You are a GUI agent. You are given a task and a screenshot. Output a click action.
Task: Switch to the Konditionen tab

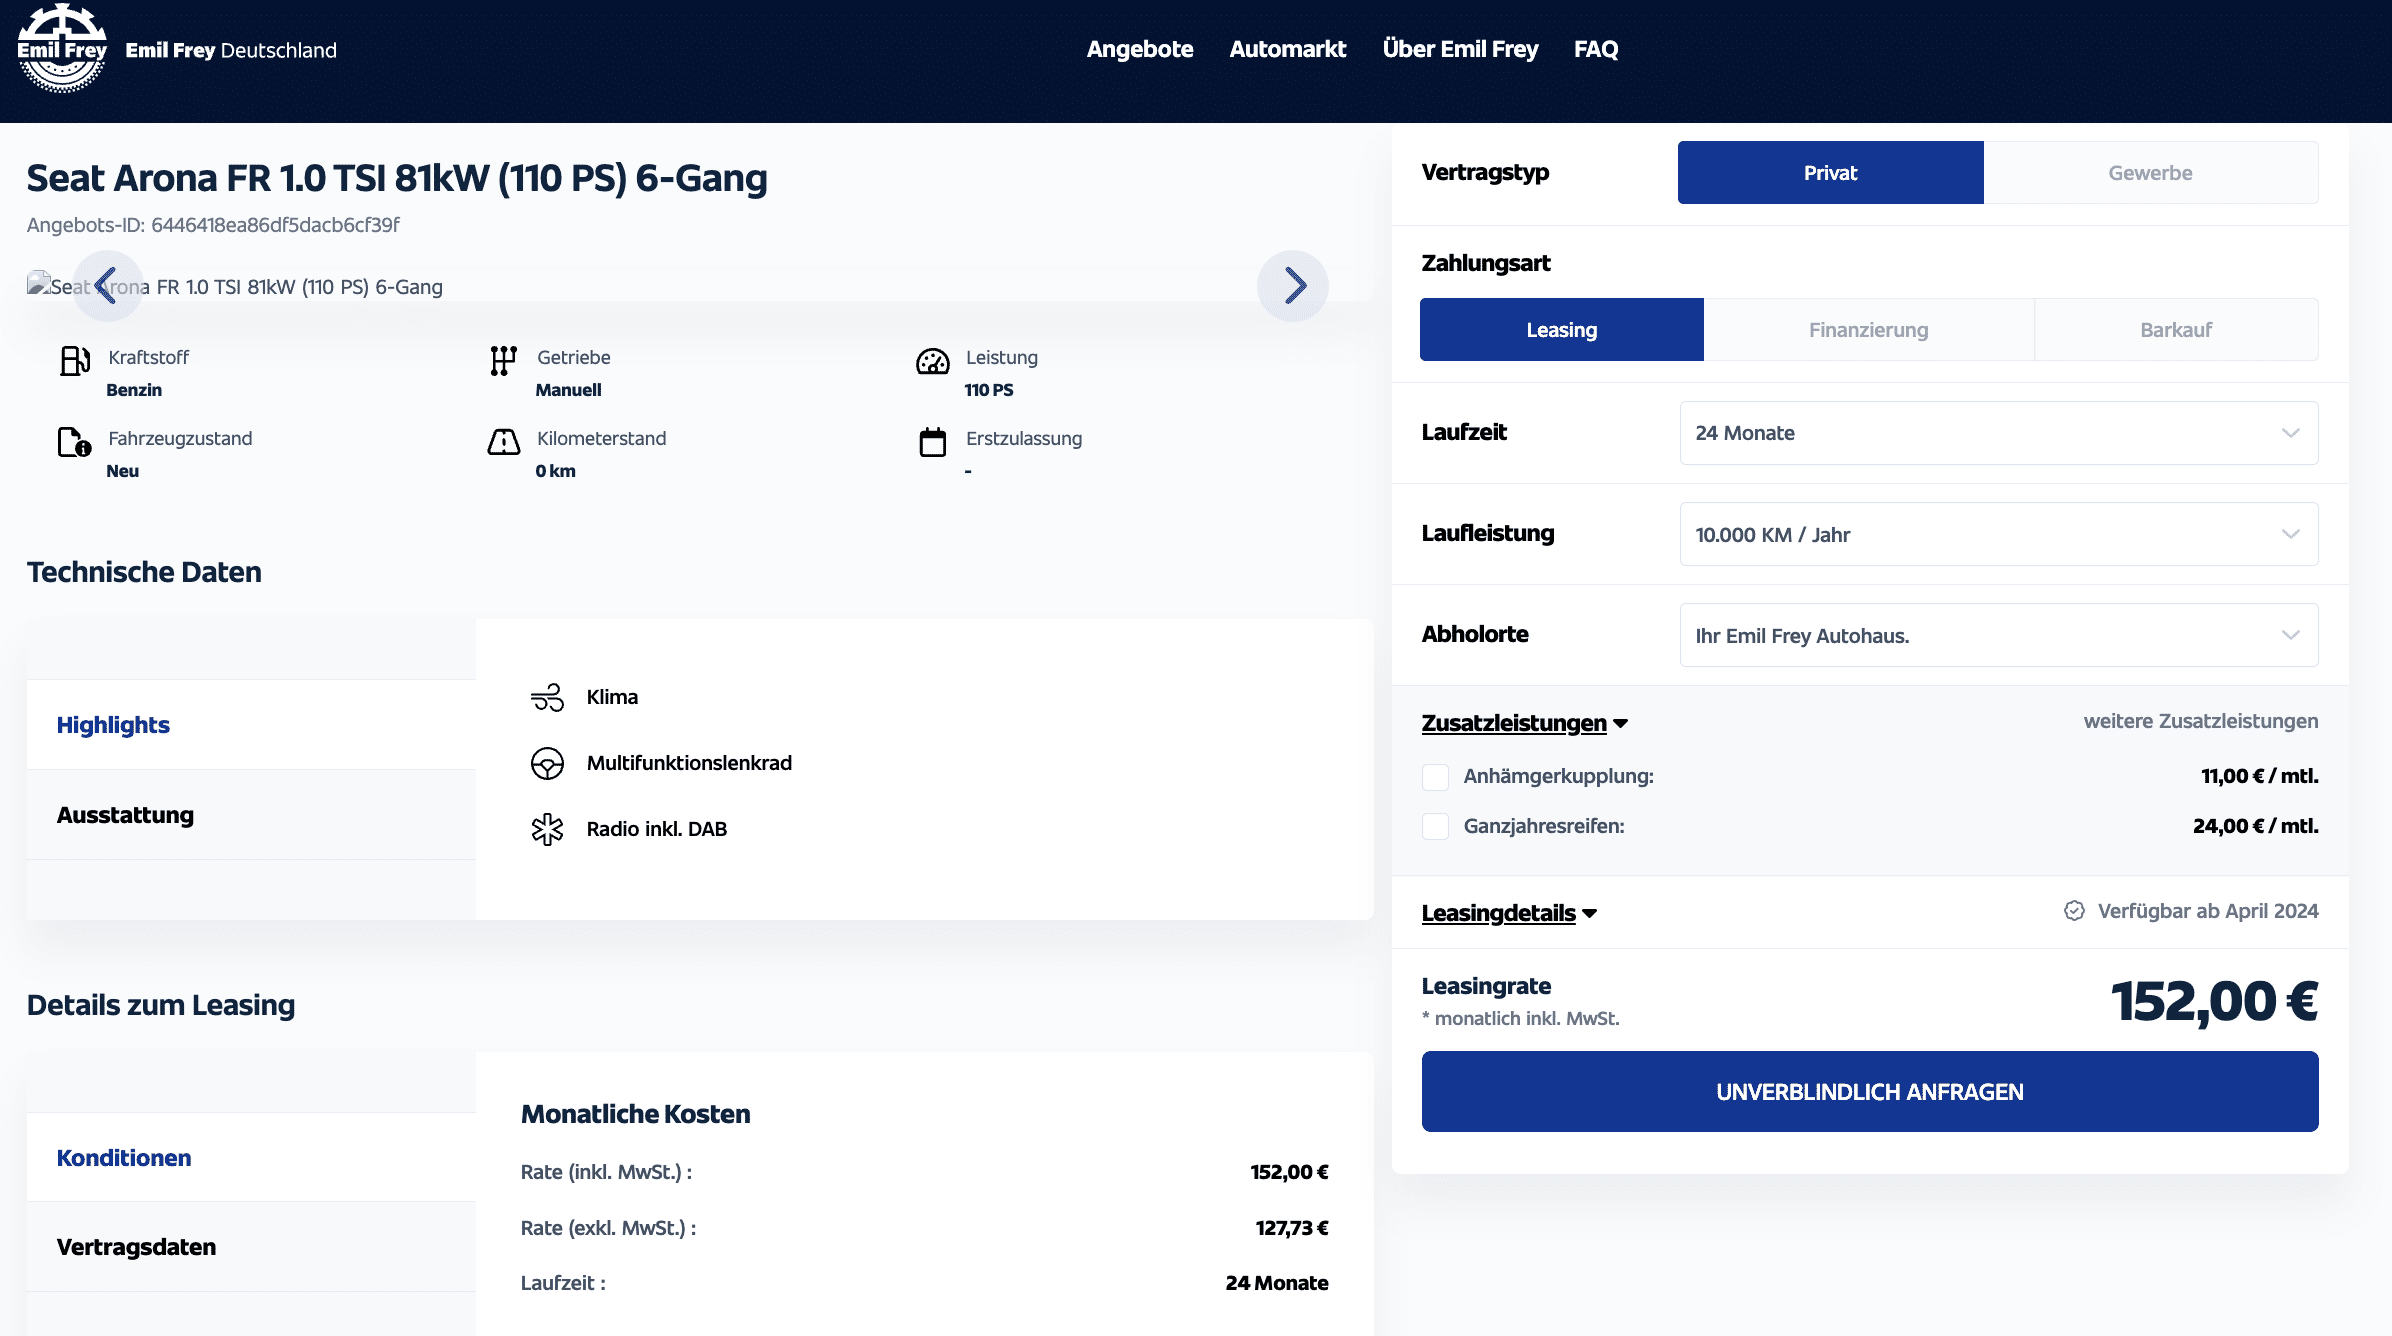point(251,1158)
